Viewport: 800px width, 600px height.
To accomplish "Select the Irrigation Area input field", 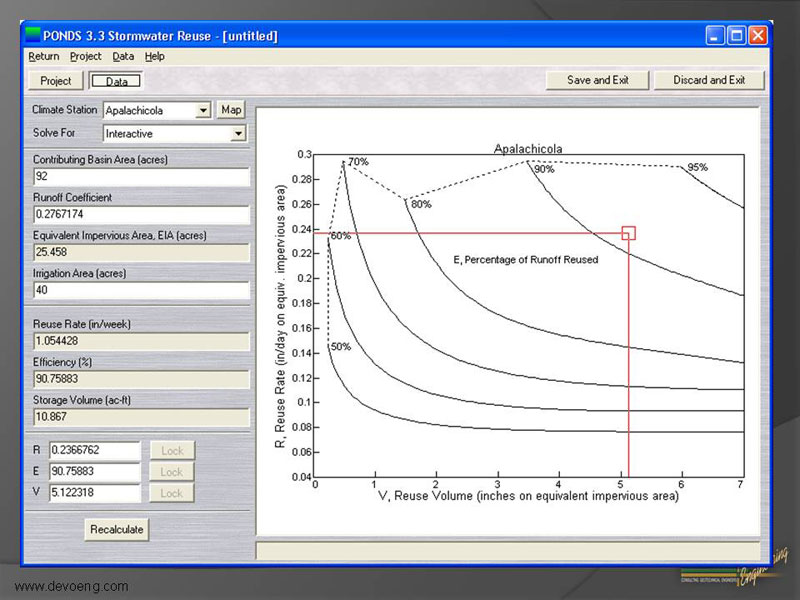I will 140,290.
